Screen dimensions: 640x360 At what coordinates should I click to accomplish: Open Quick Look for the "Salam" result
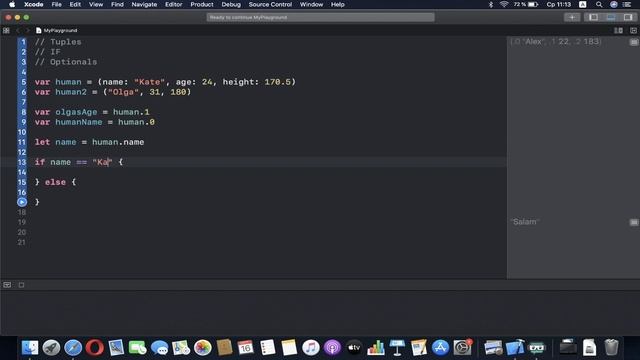pyautogui.click(x=634, y=222)
